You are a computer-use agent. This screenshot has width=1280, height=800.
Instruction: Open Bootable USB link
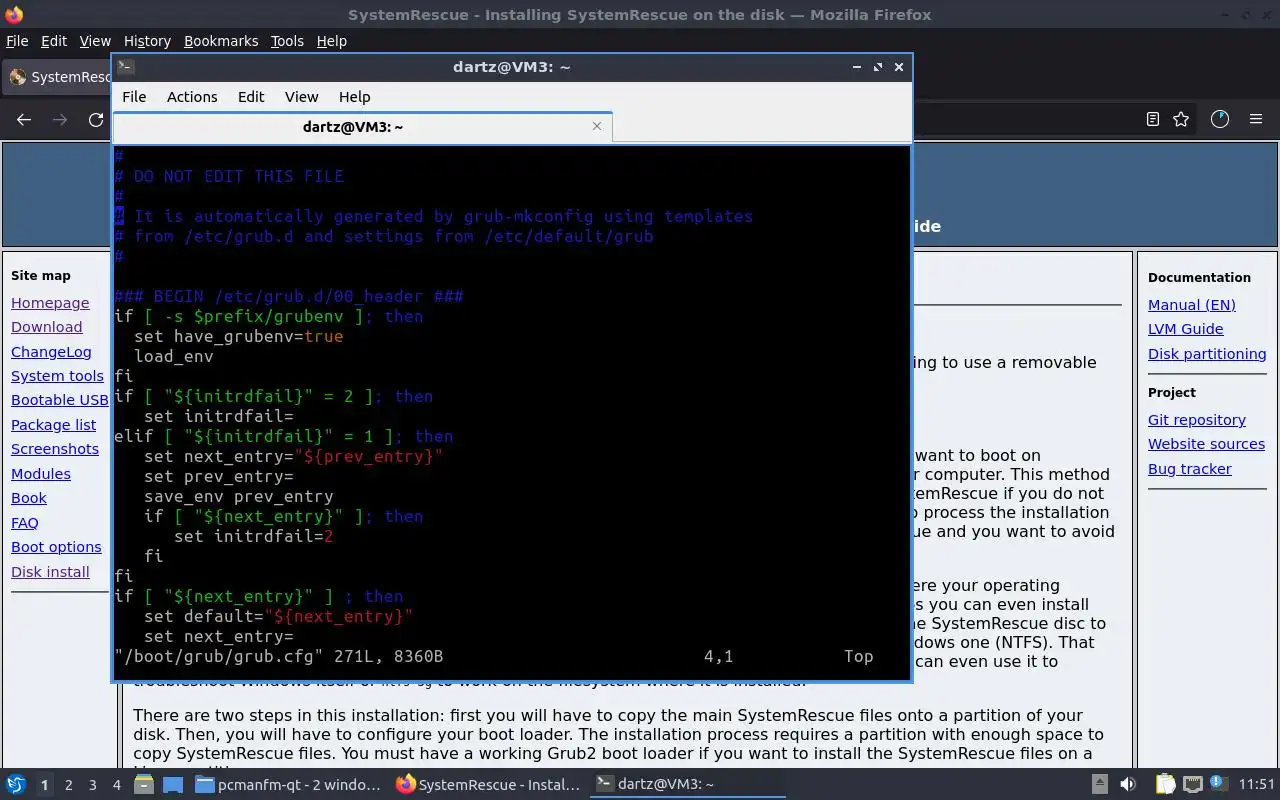60,400
